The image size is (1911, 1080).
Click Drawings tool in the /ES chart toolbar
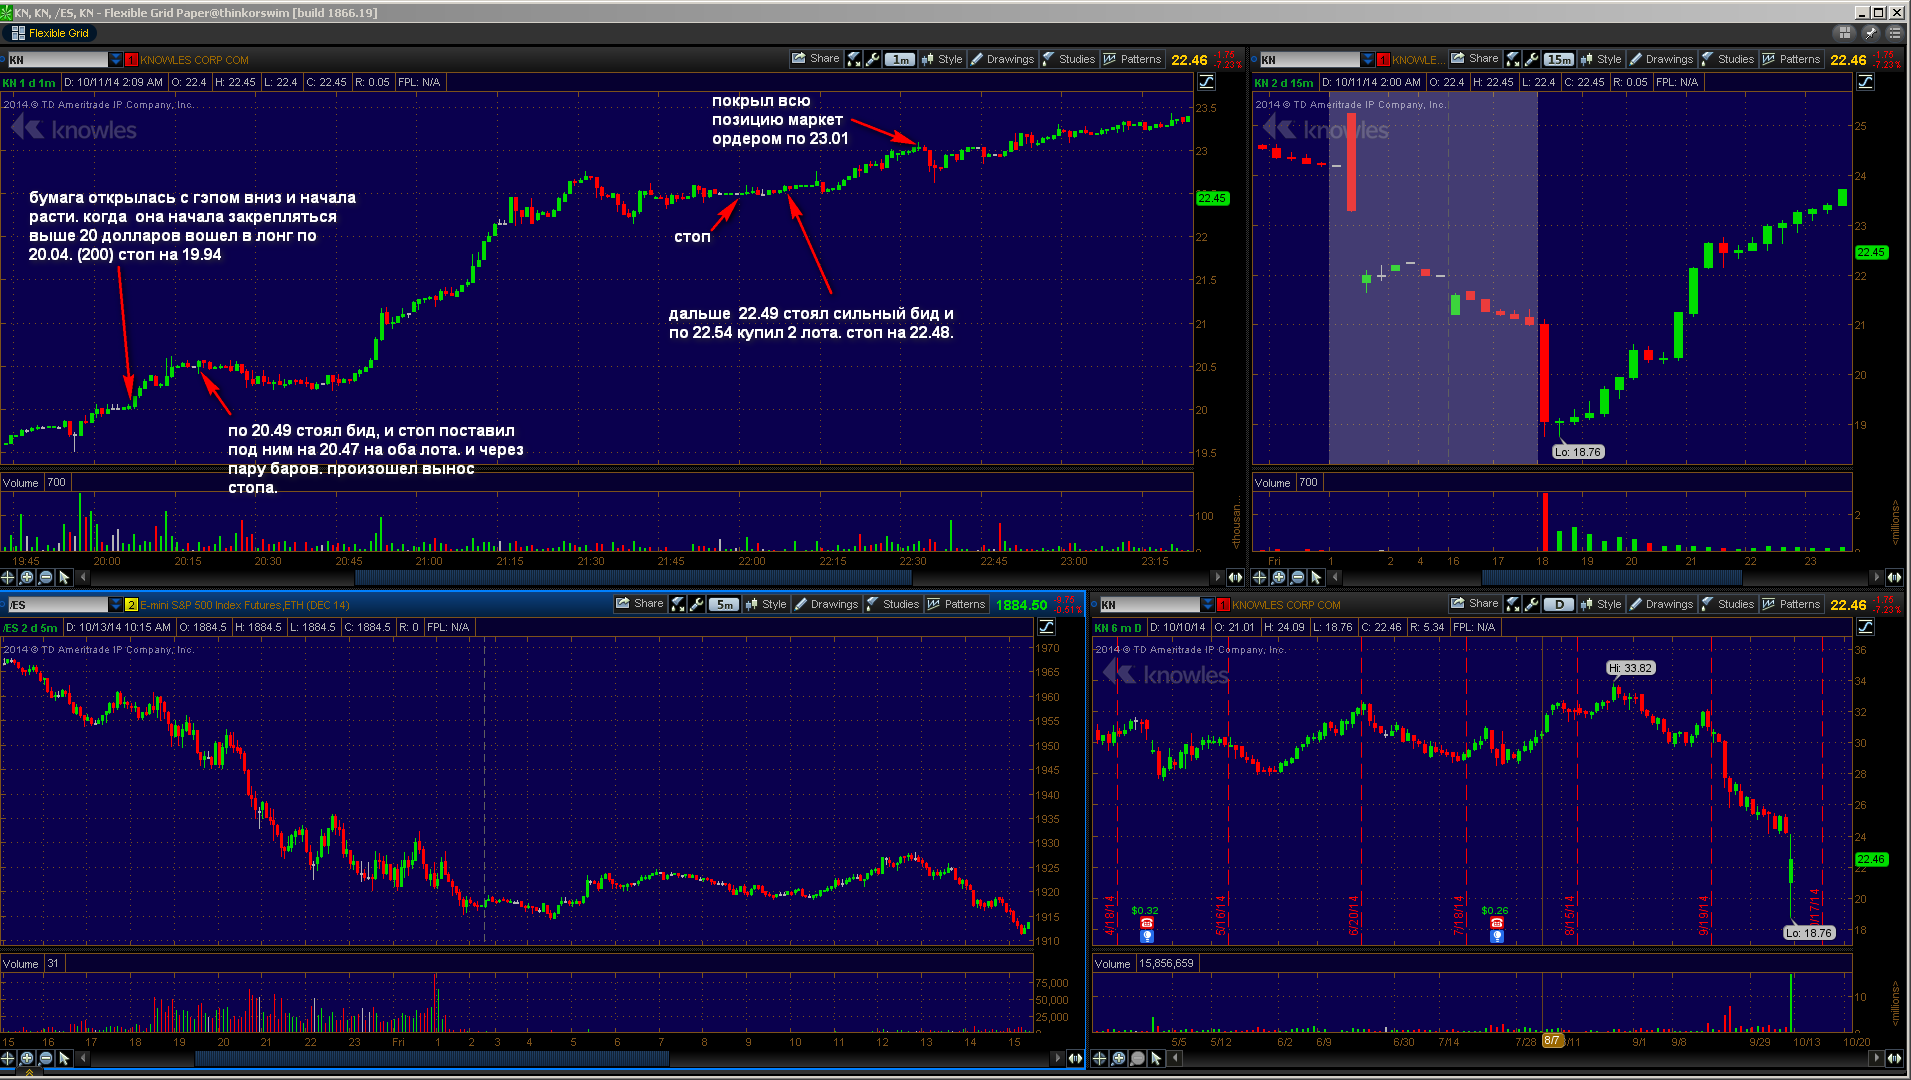826,604
